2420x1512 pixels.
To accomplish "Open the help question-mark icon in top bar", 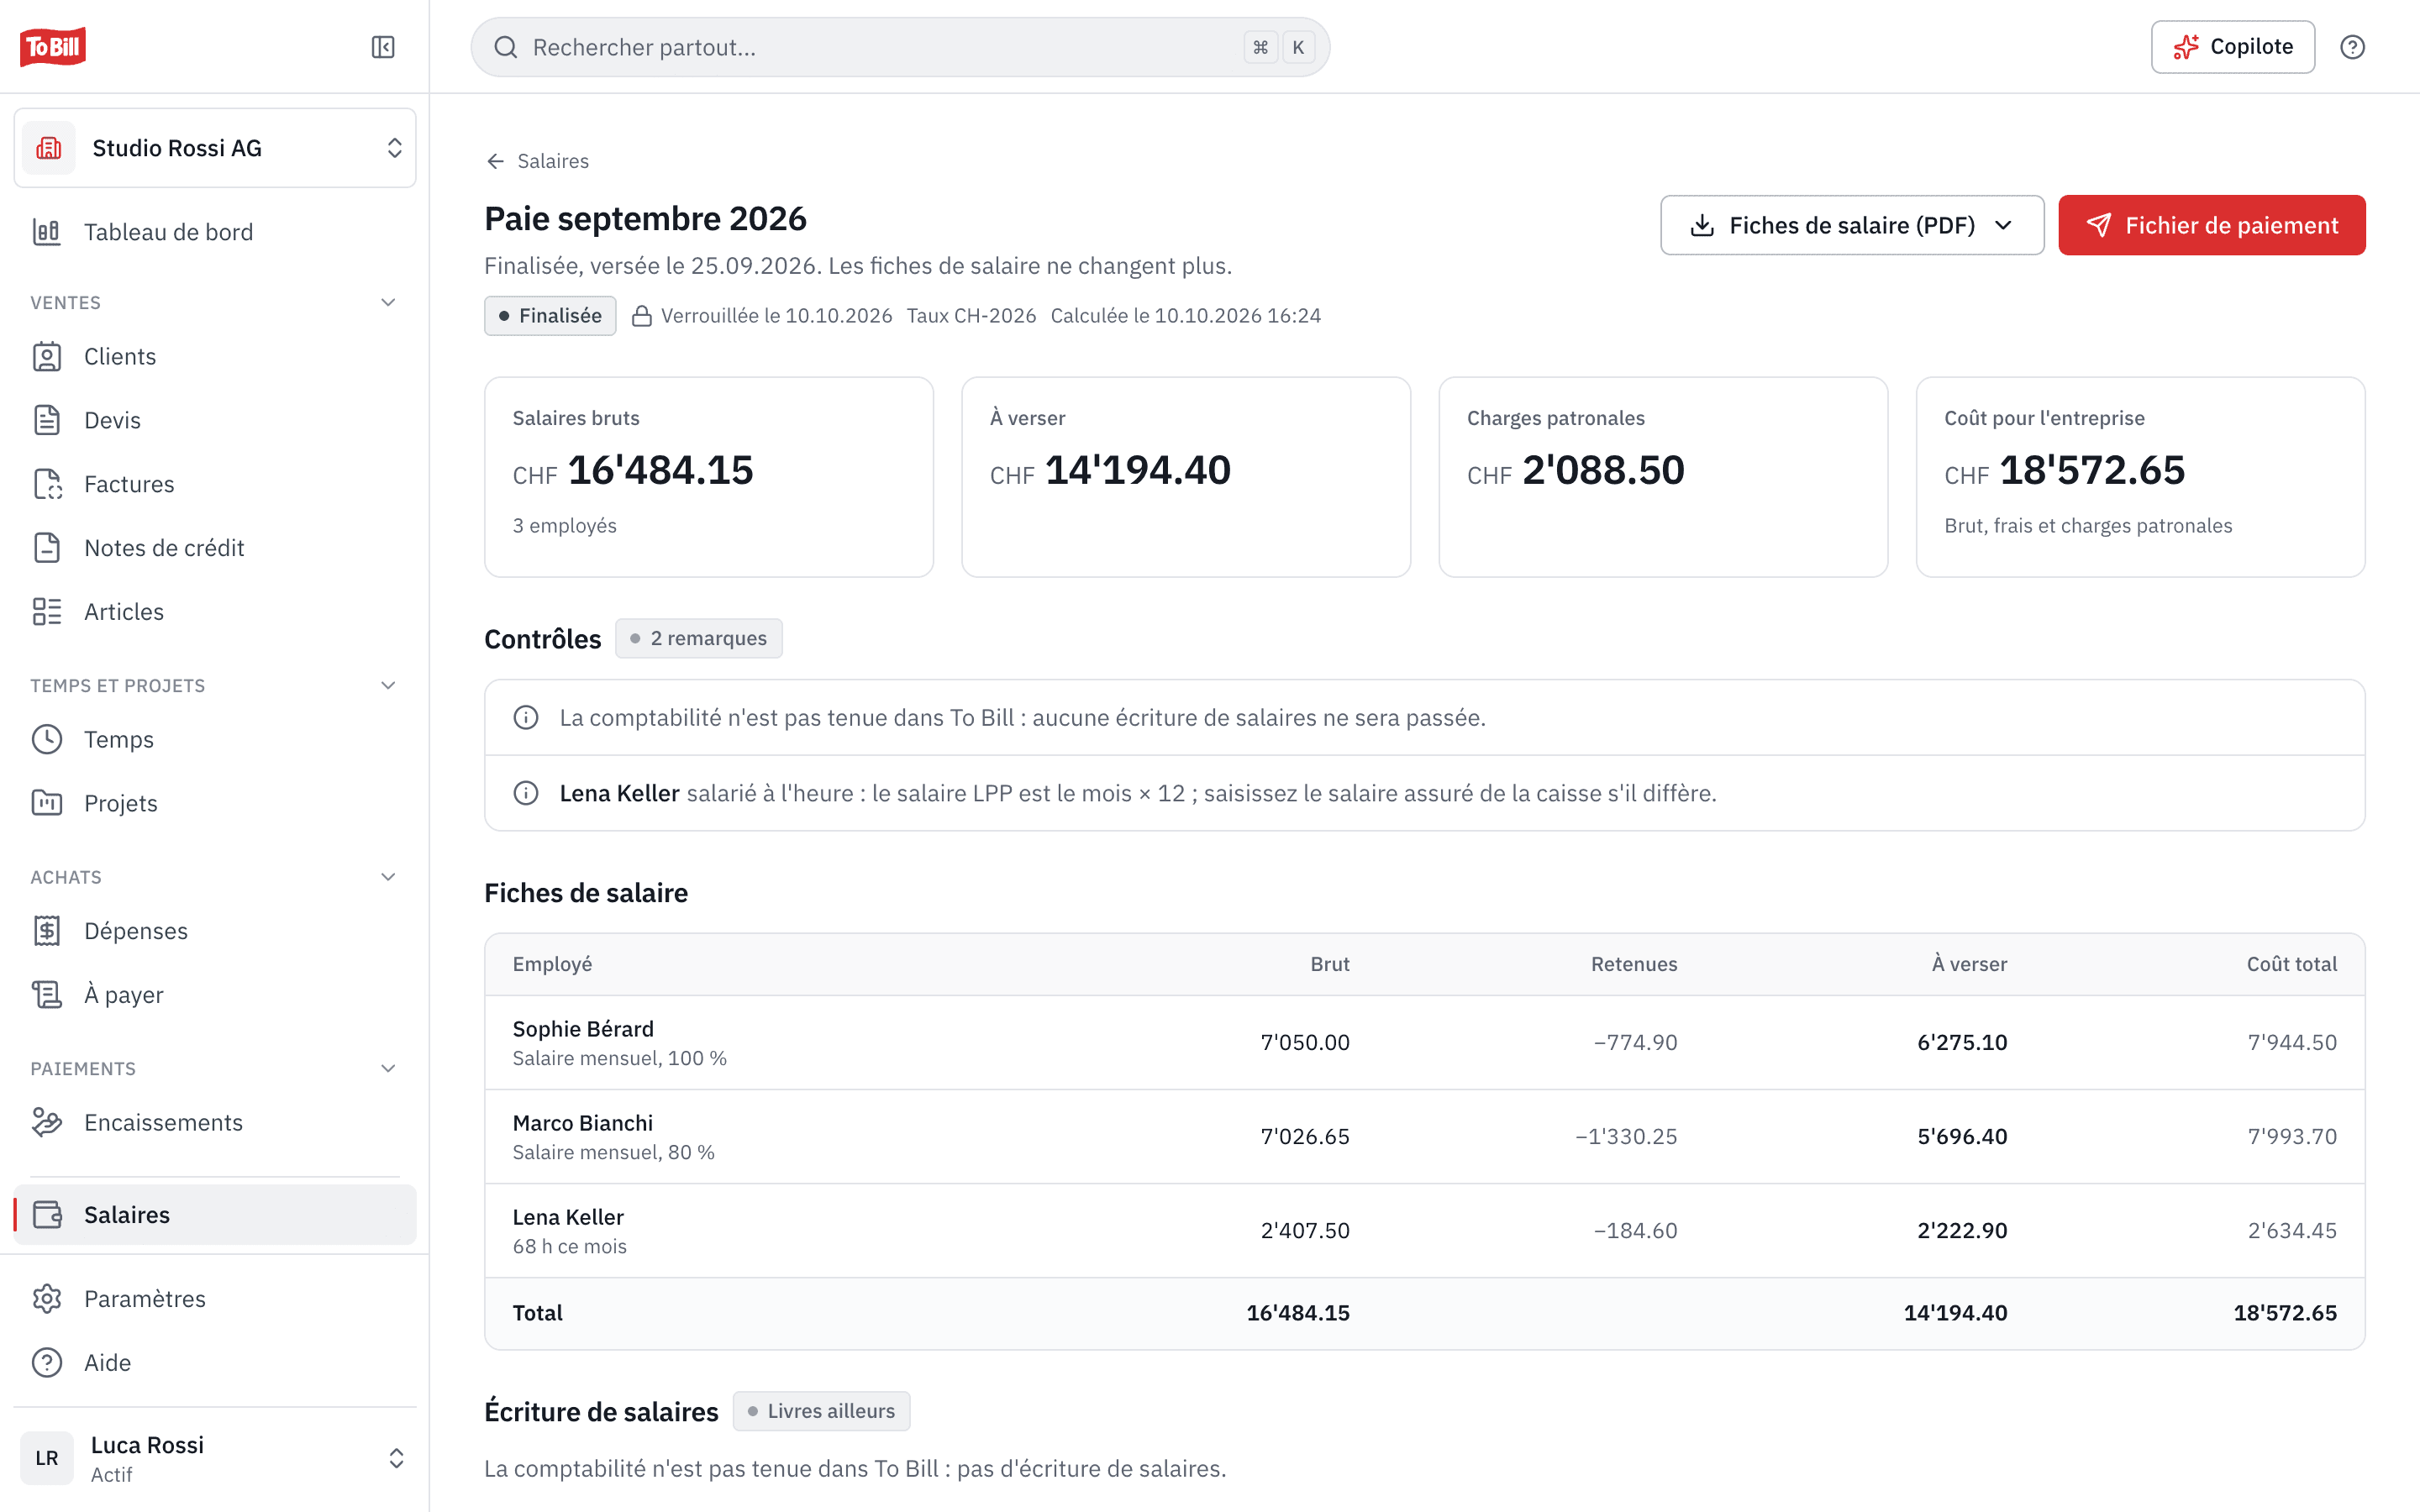I will point(2352,47).
